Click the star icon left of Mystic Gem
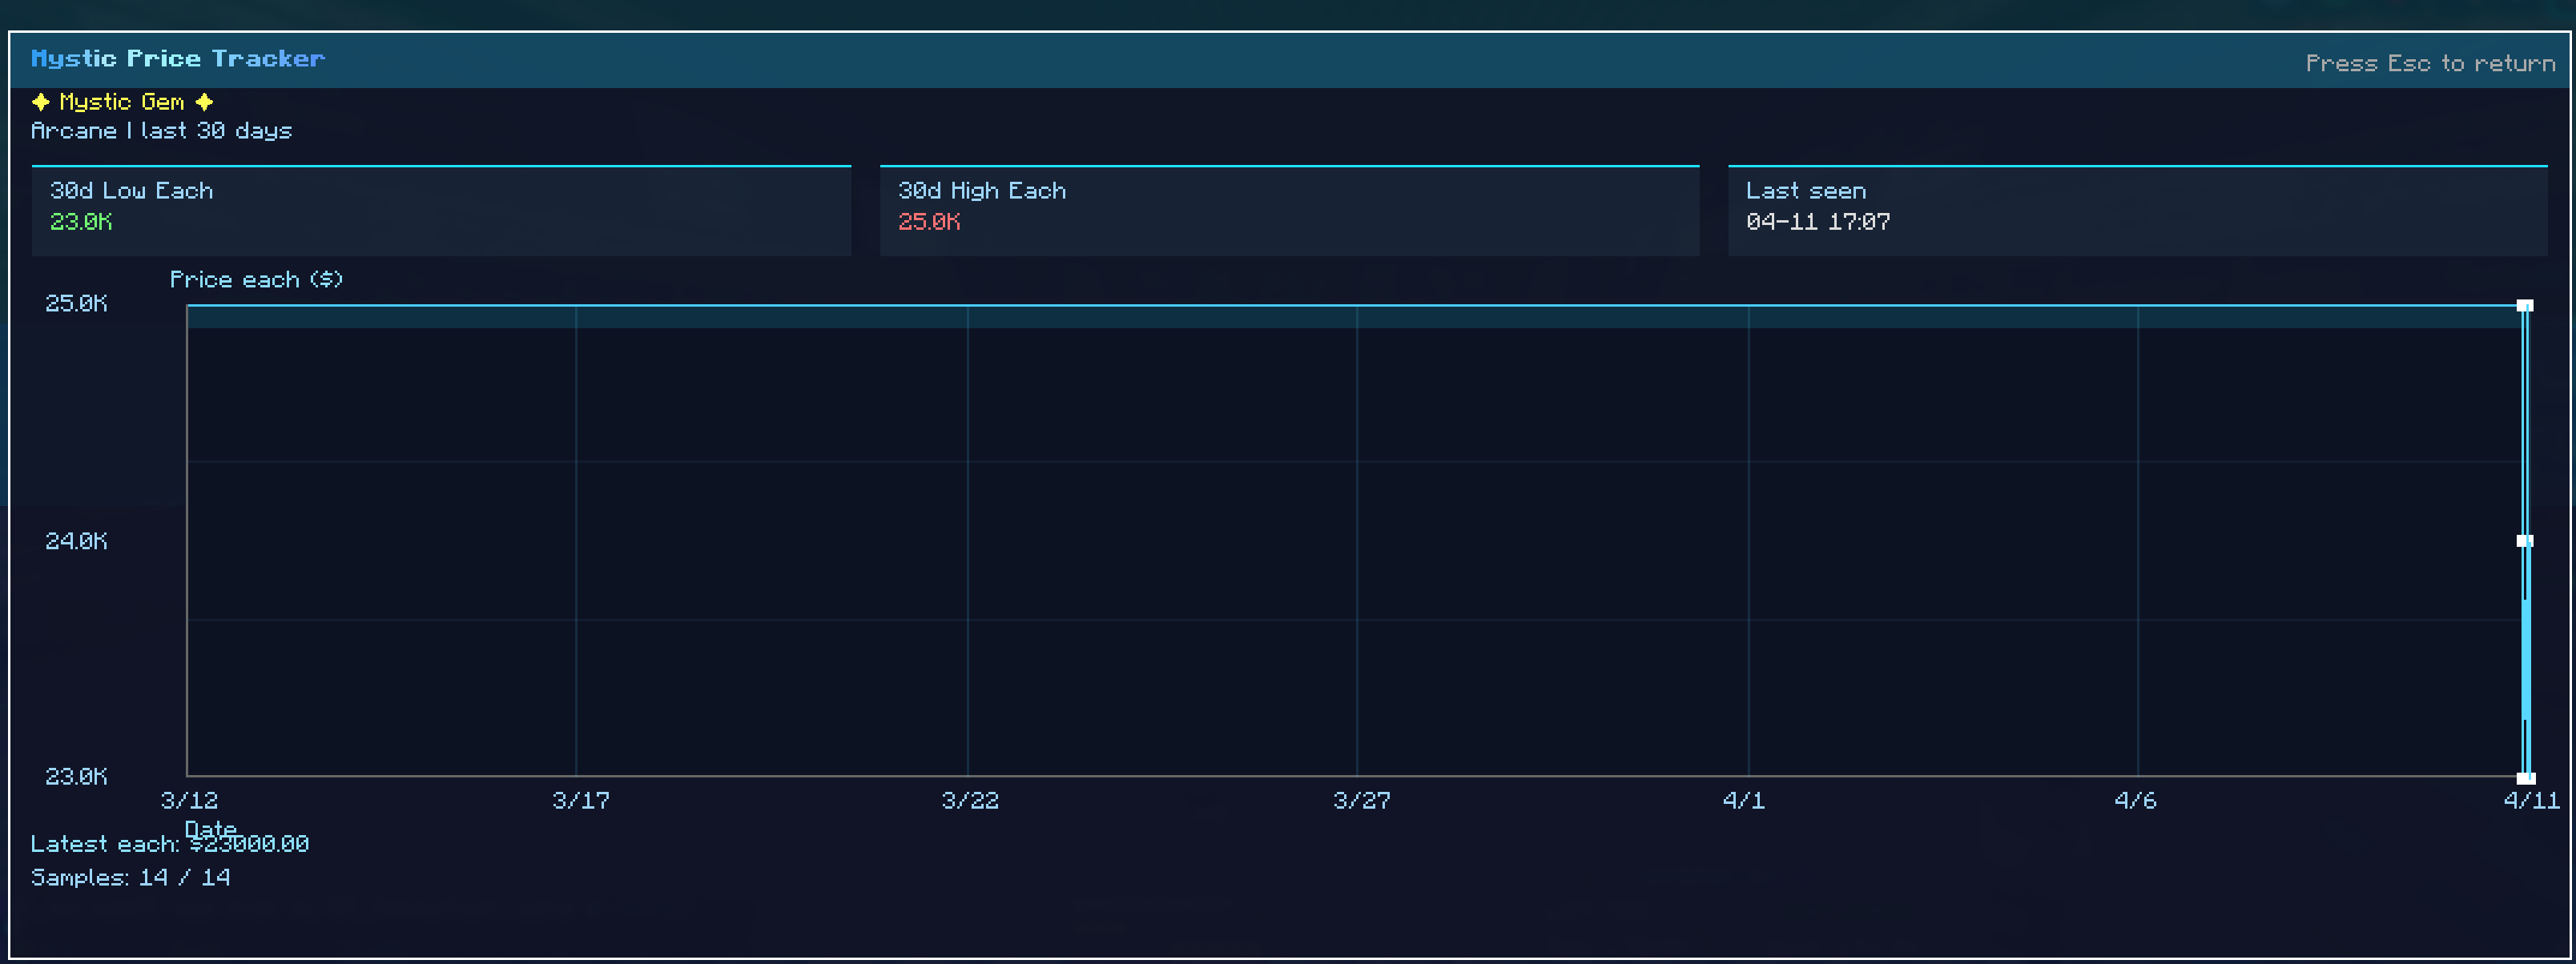The image size is (2576, 964). (x=41, y=102)
